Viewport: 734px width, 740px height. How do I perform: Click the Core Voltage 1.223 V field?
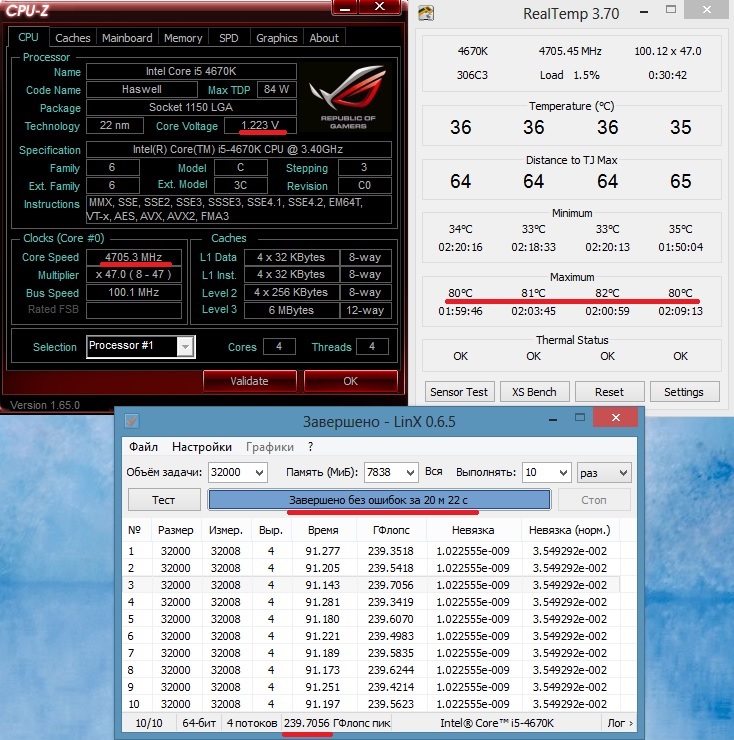pyautogui.click(x=261, y=125)
